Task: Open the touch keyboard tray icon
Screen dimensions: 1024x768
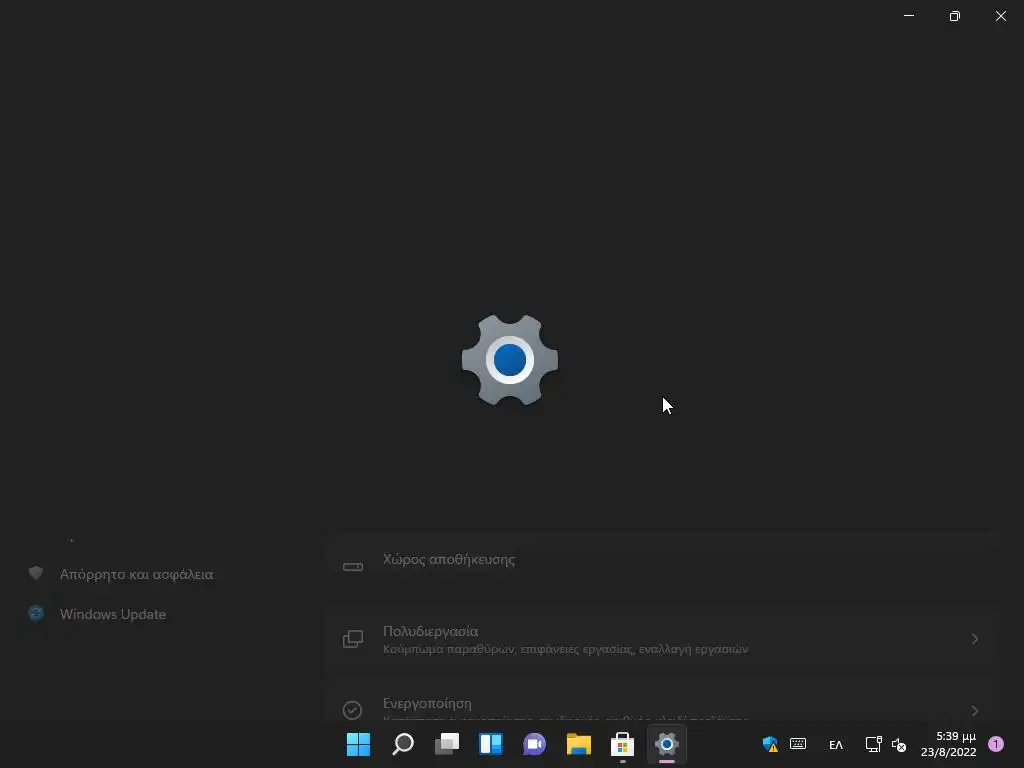Action: pyautogui.click(x=798, y=744)
